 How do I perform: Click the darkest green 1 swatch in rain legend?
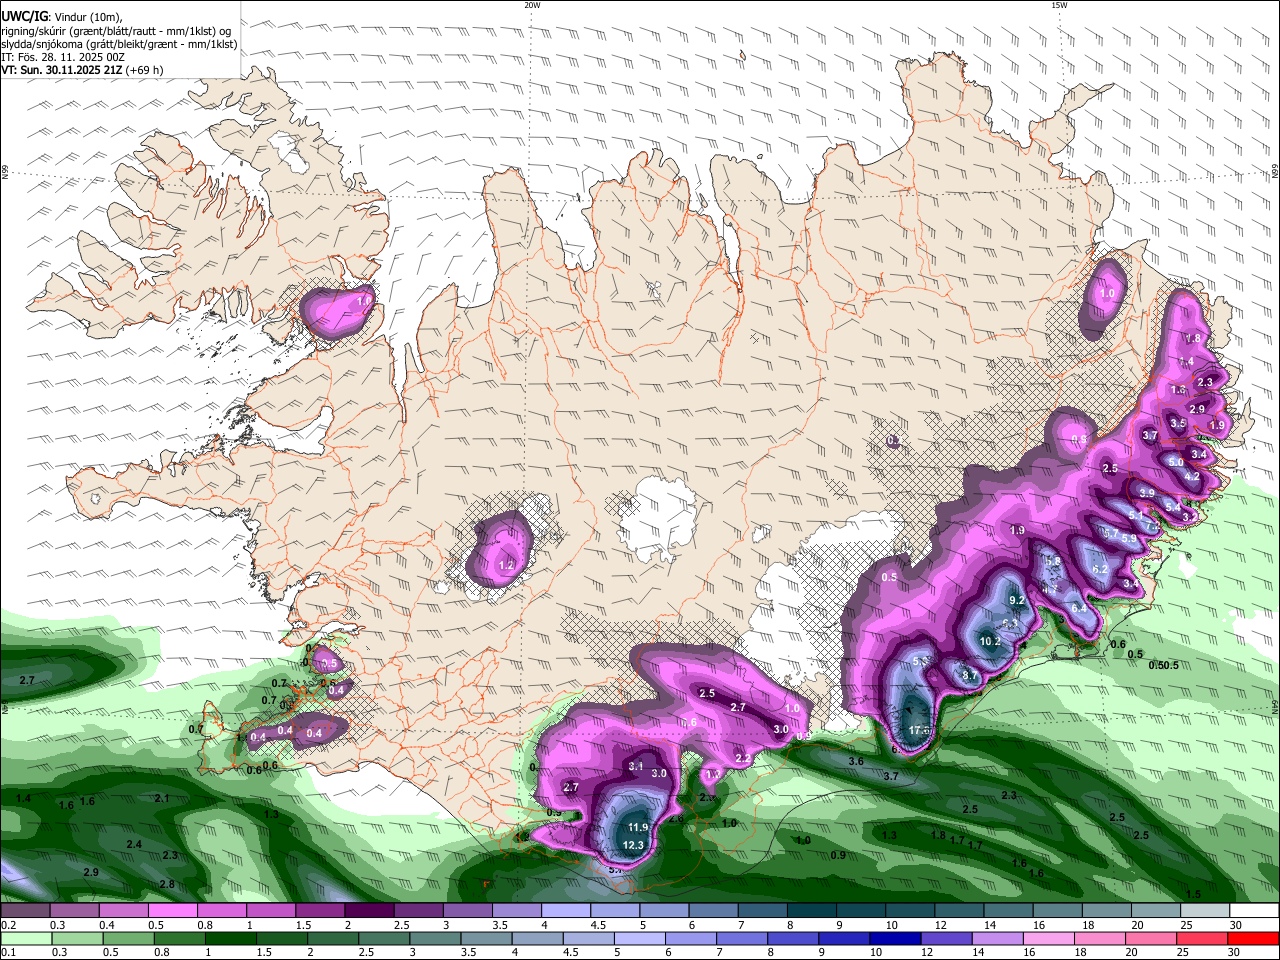(230, 938)
